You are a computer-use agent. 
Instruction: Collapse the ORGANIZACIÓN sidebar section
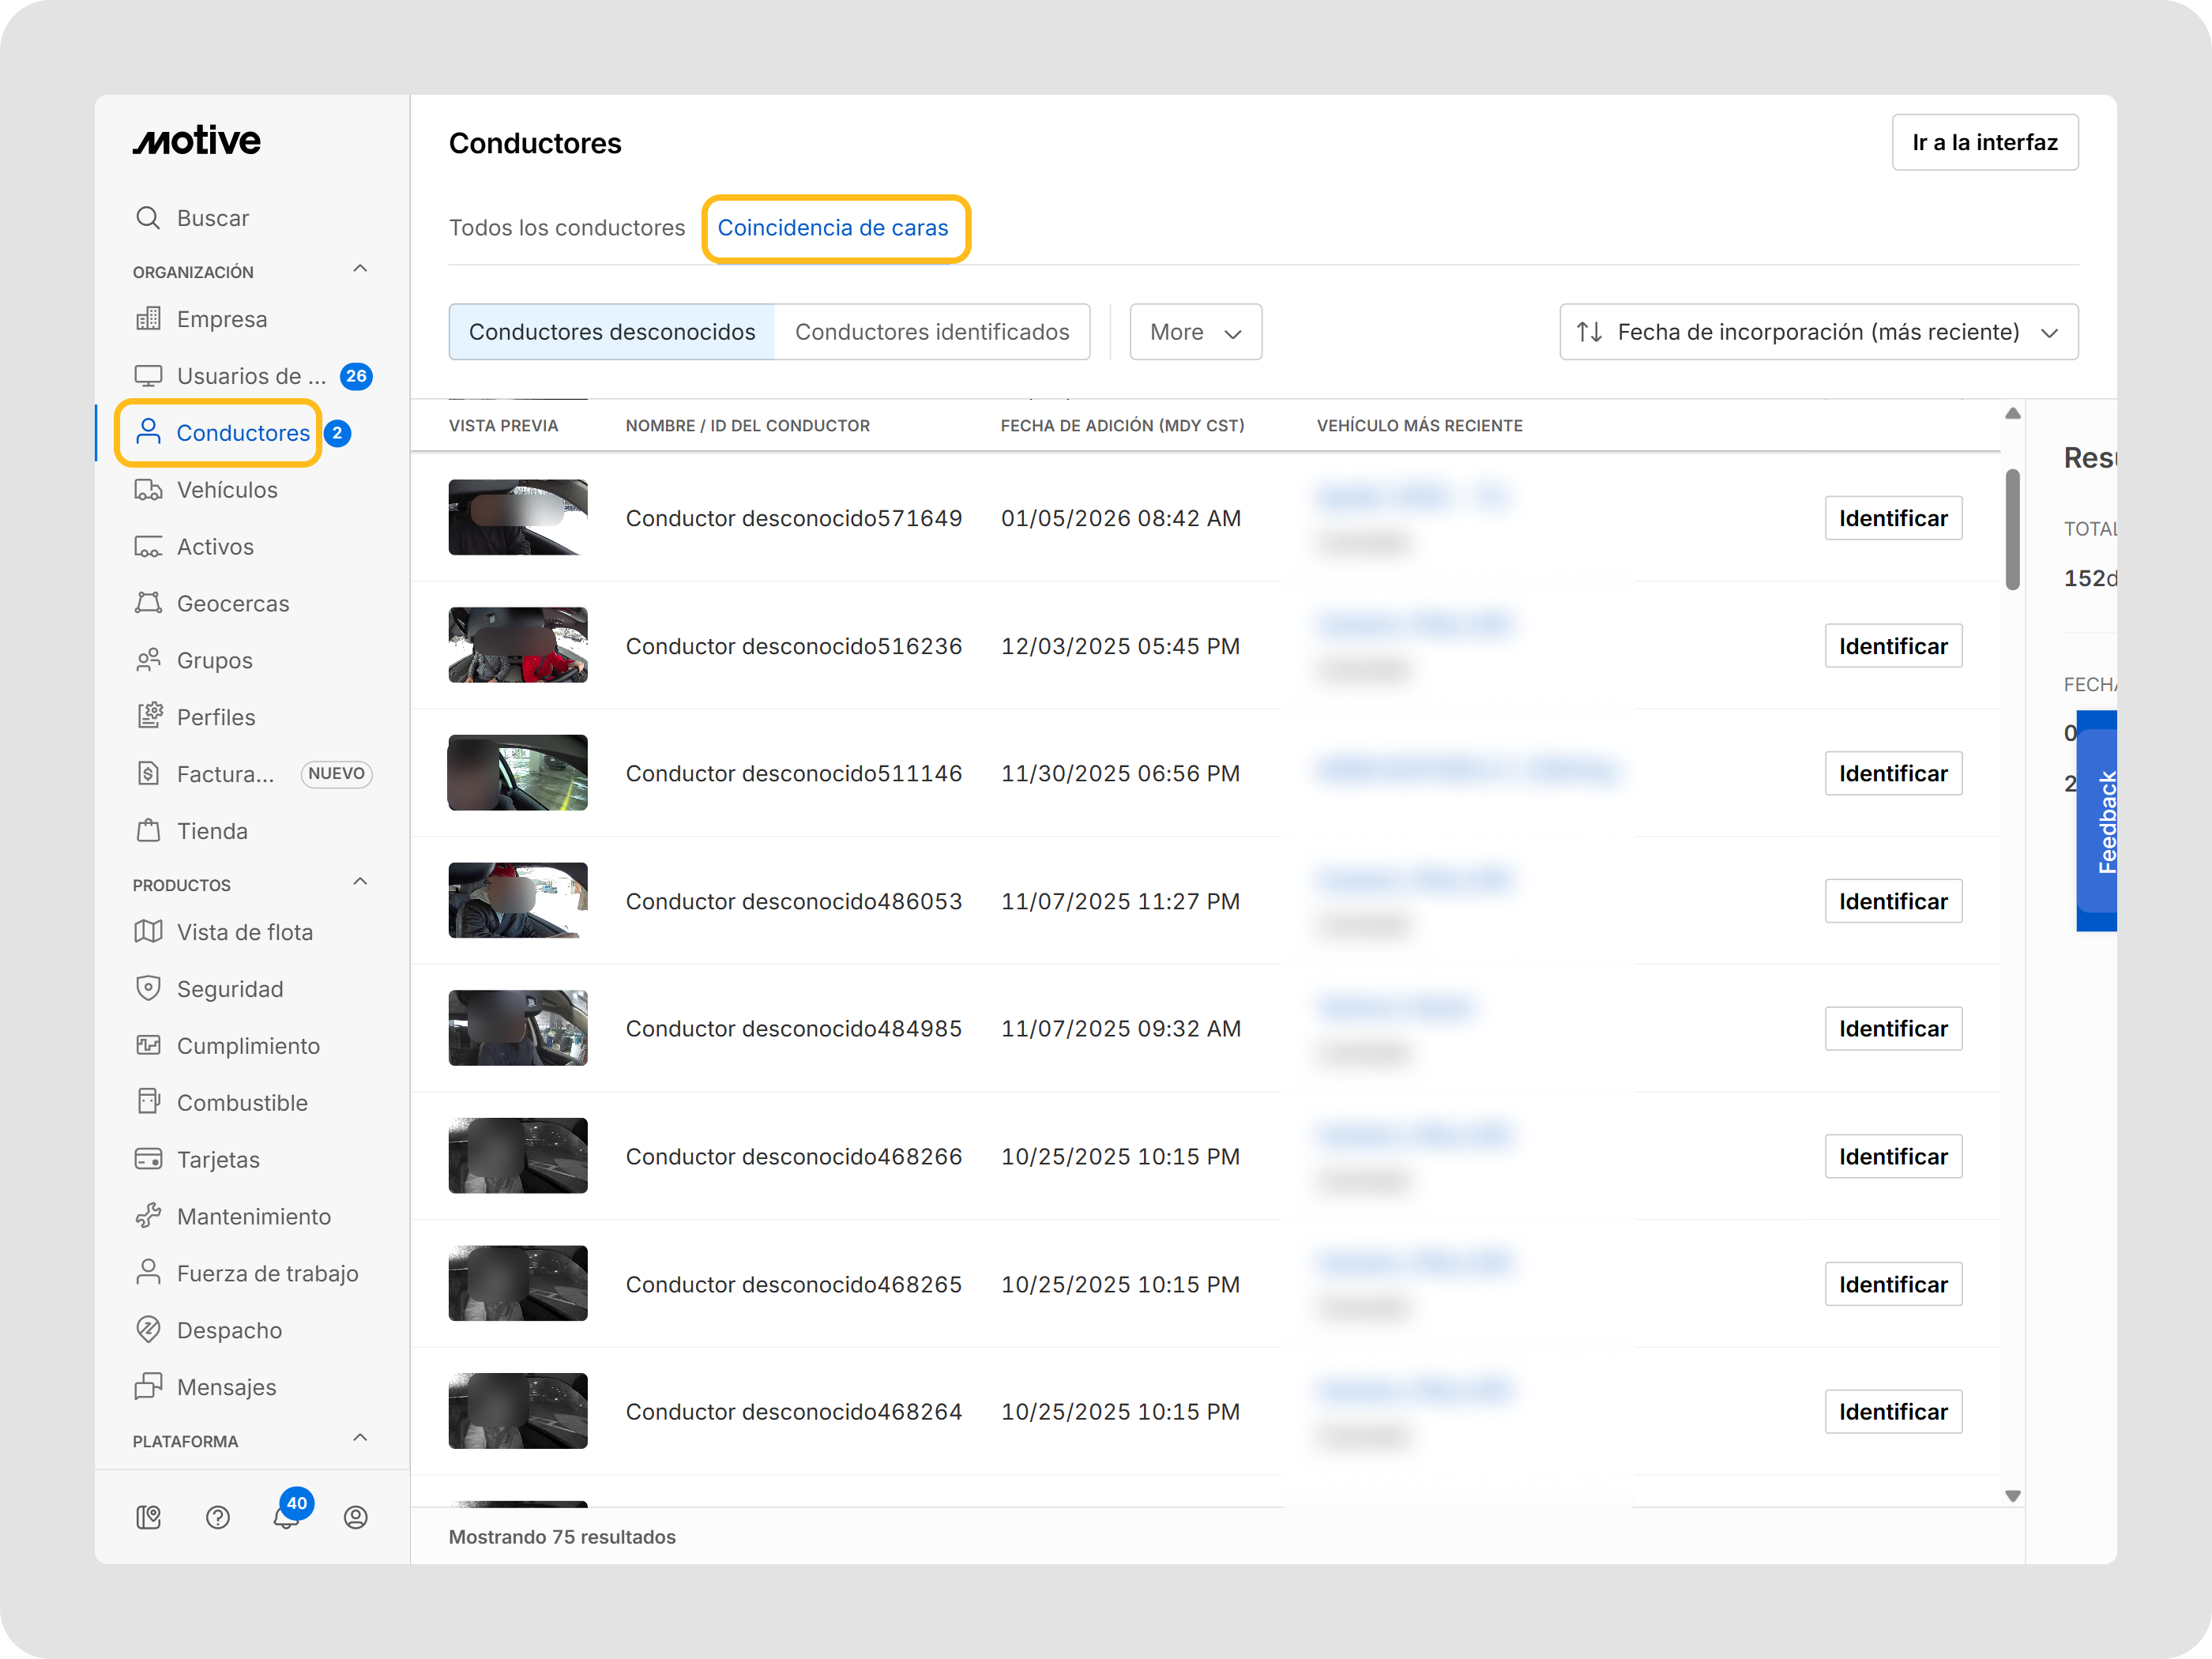point(359,268)
